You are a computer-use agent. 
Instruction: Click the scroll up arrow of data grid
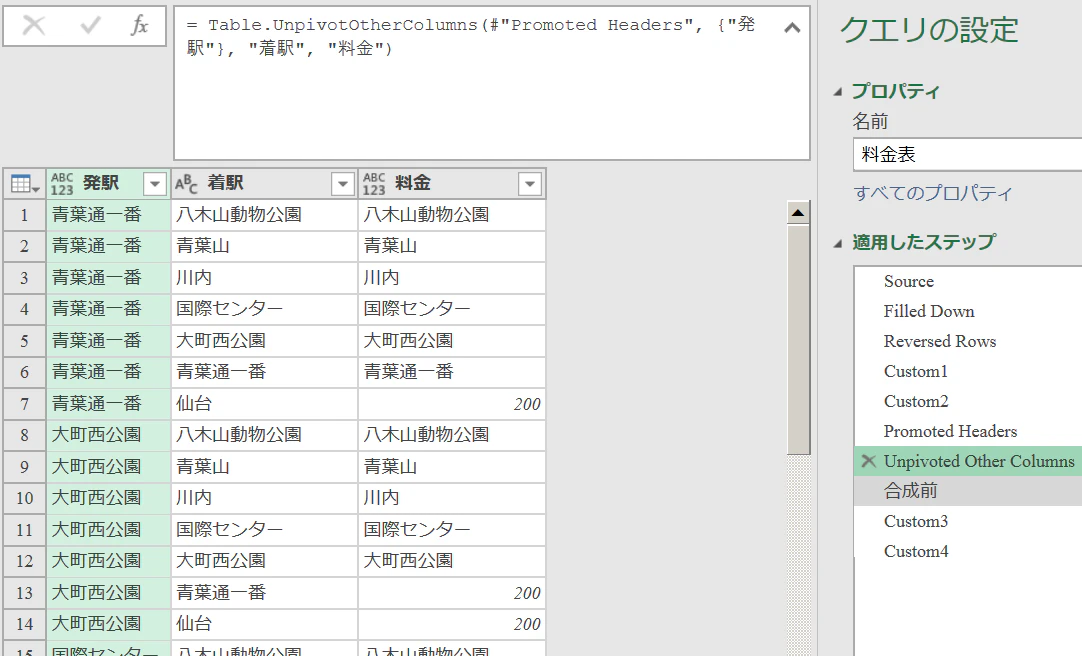[798, 212]
